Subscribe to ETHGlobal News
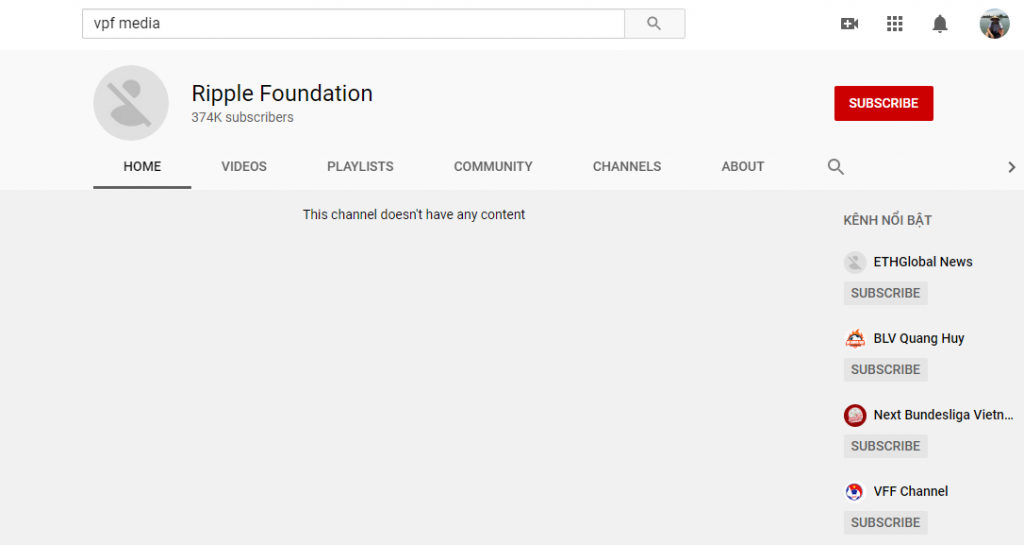The image size is (1024, 545). (886, 293)
